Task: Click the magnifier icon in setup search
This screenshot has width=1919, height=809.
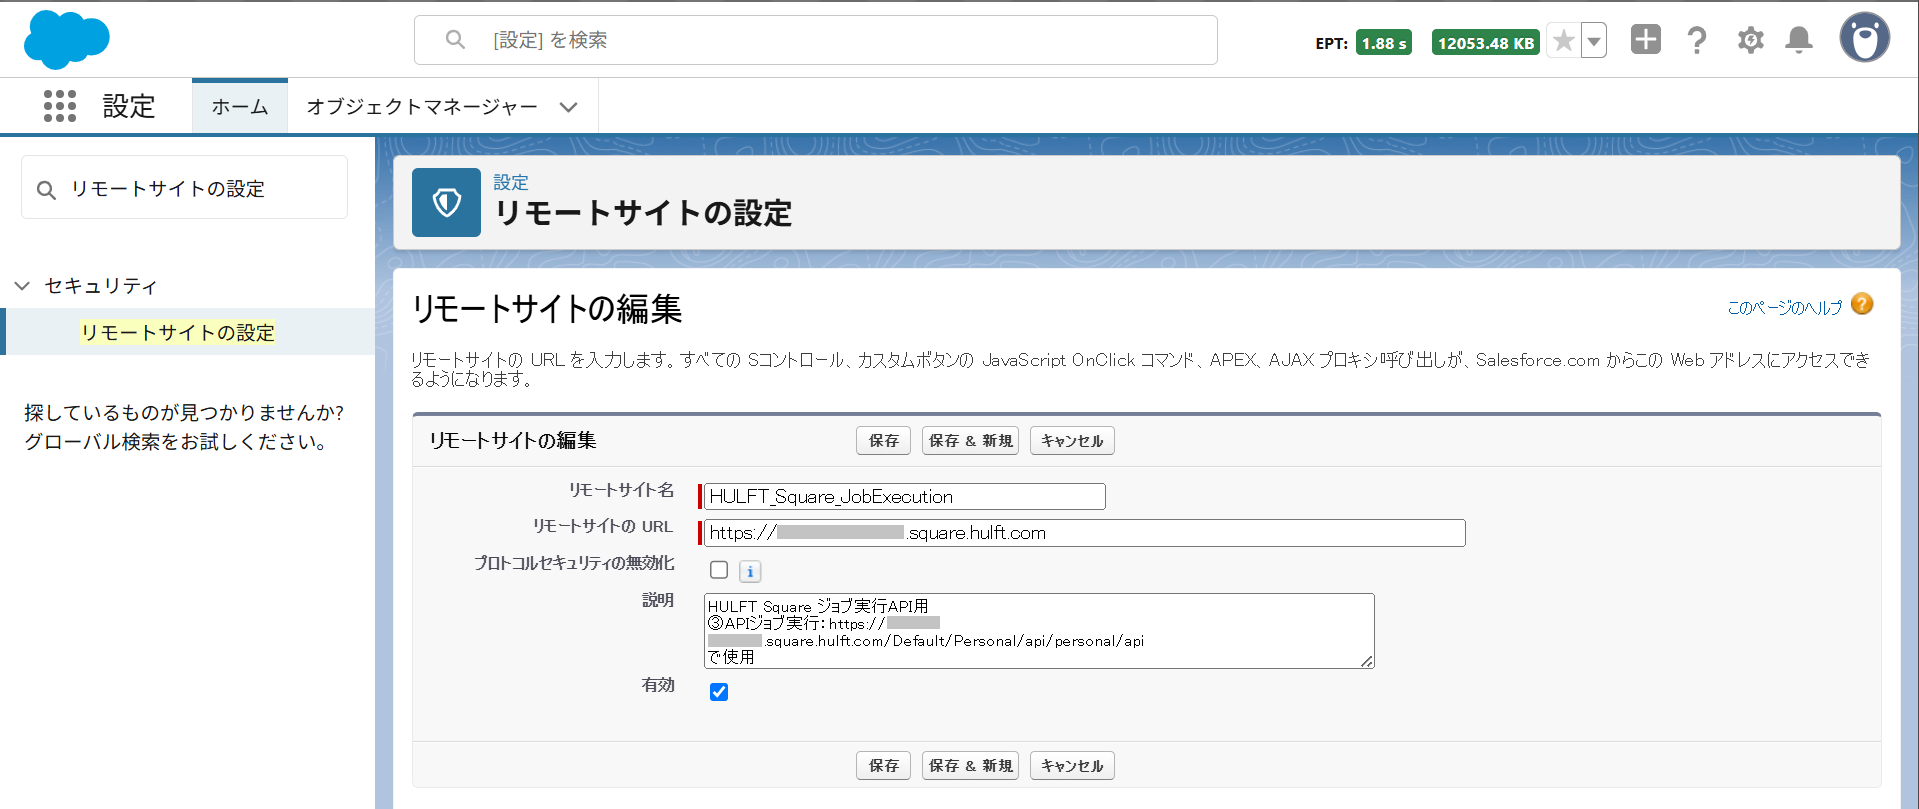Action: 455,40
